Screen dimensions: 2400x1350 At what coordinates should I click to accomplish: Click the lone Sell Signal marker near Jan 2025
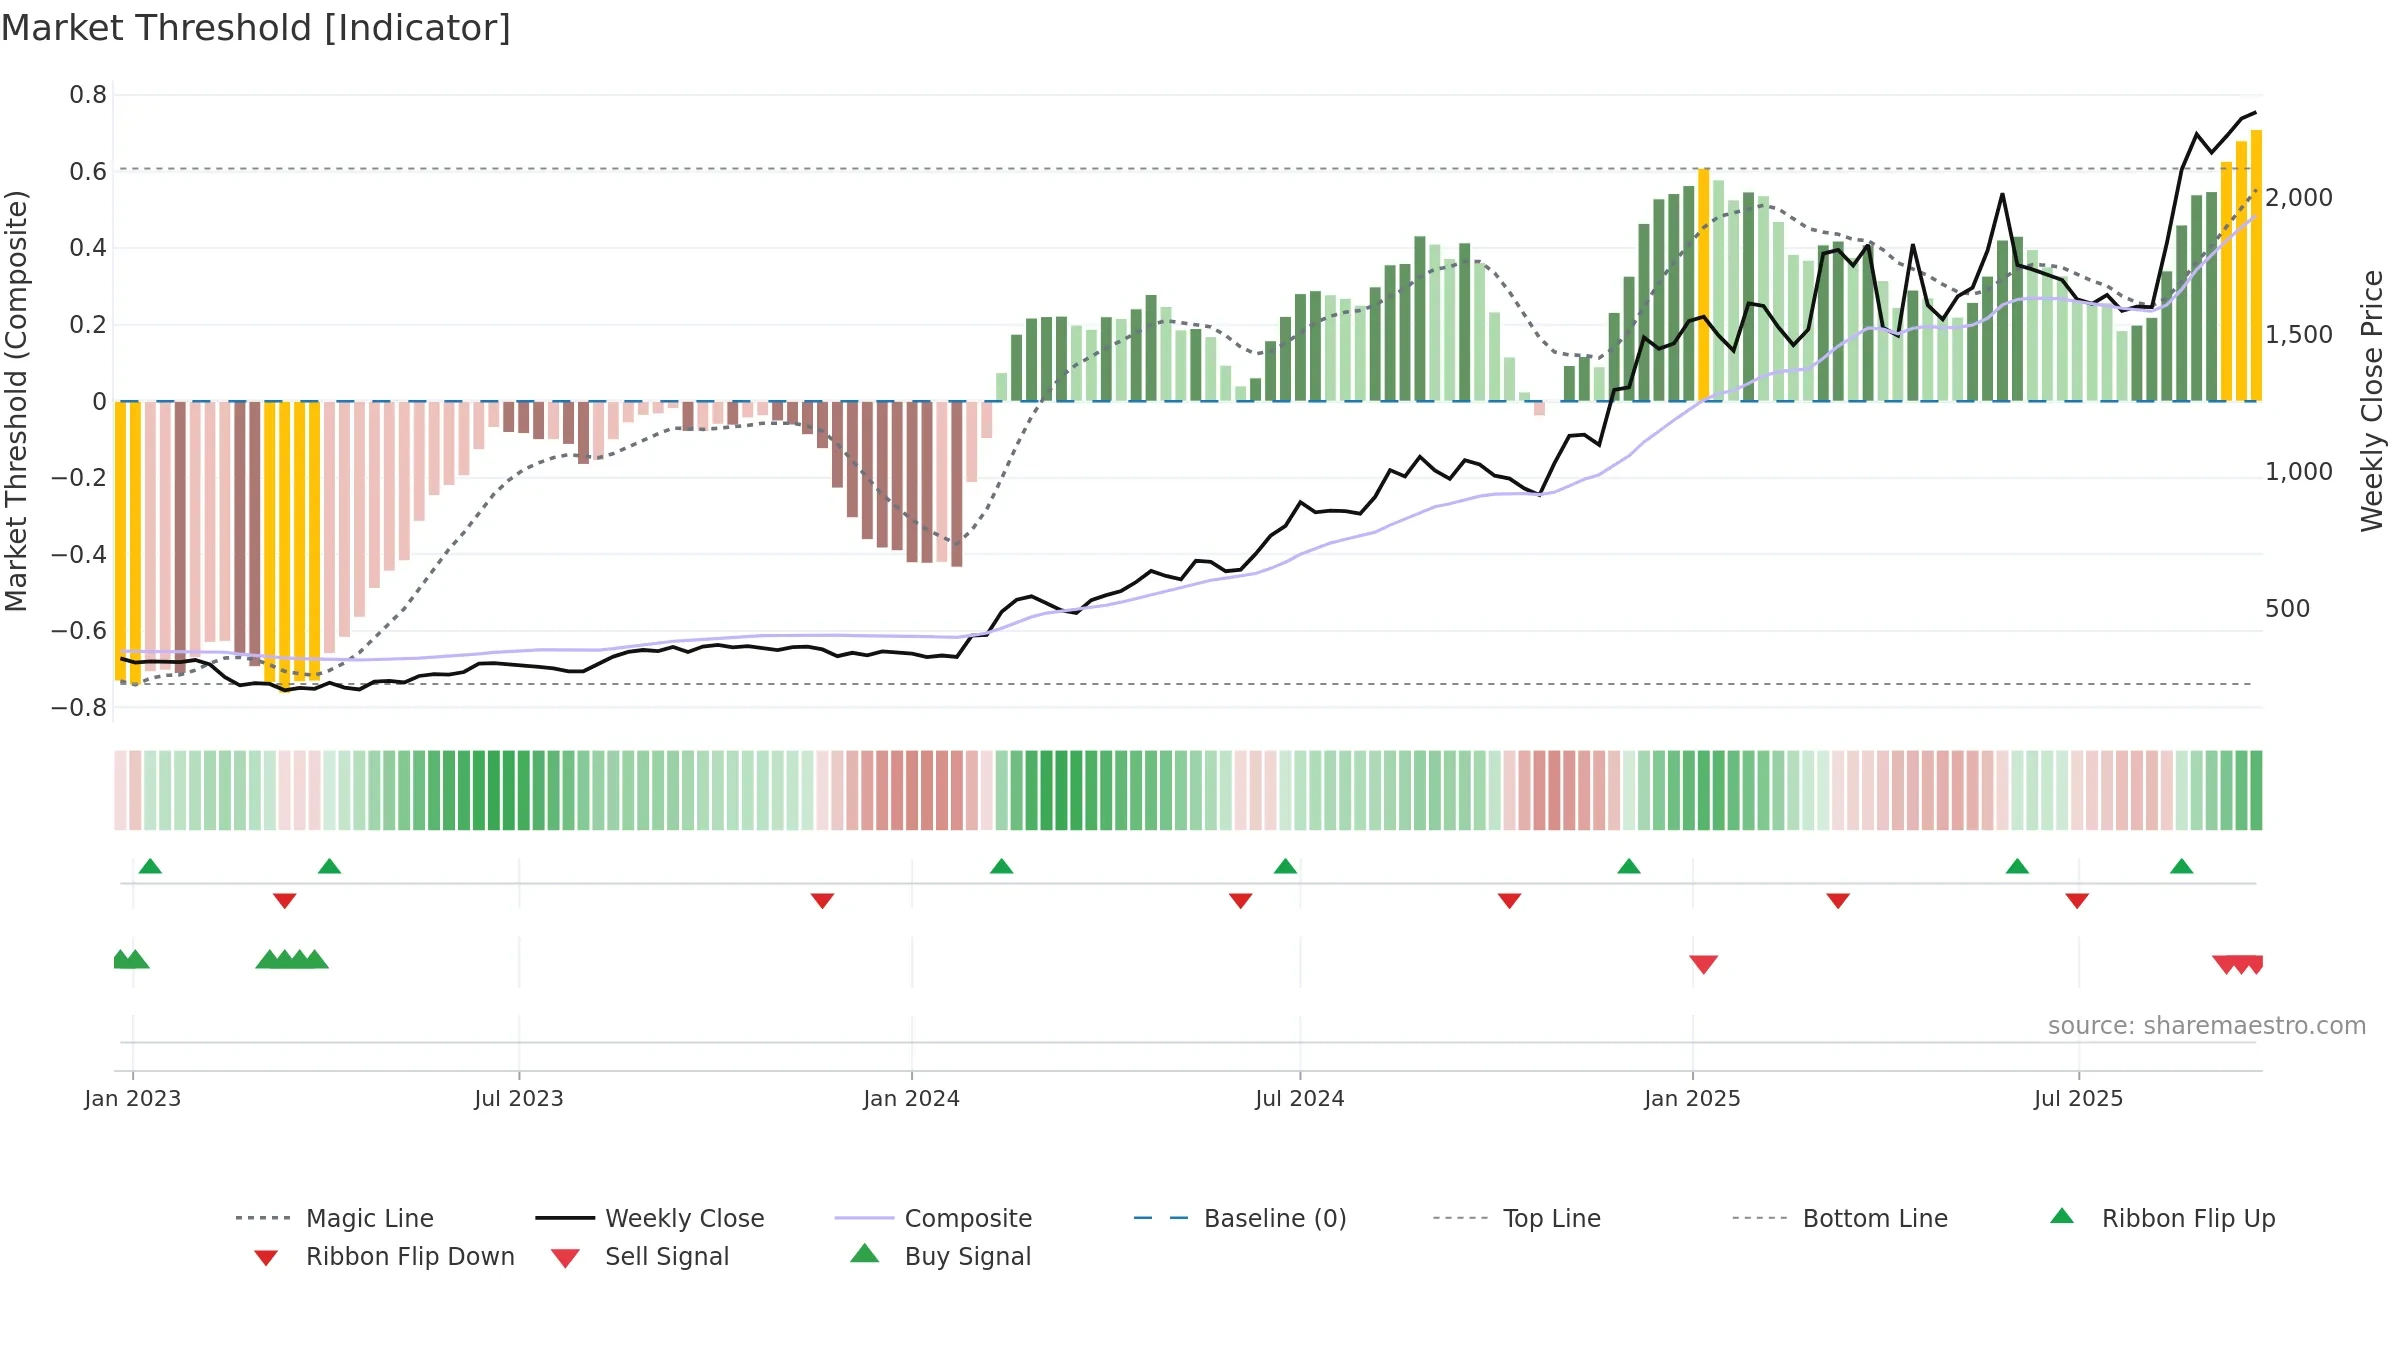tap(1704, 964)
